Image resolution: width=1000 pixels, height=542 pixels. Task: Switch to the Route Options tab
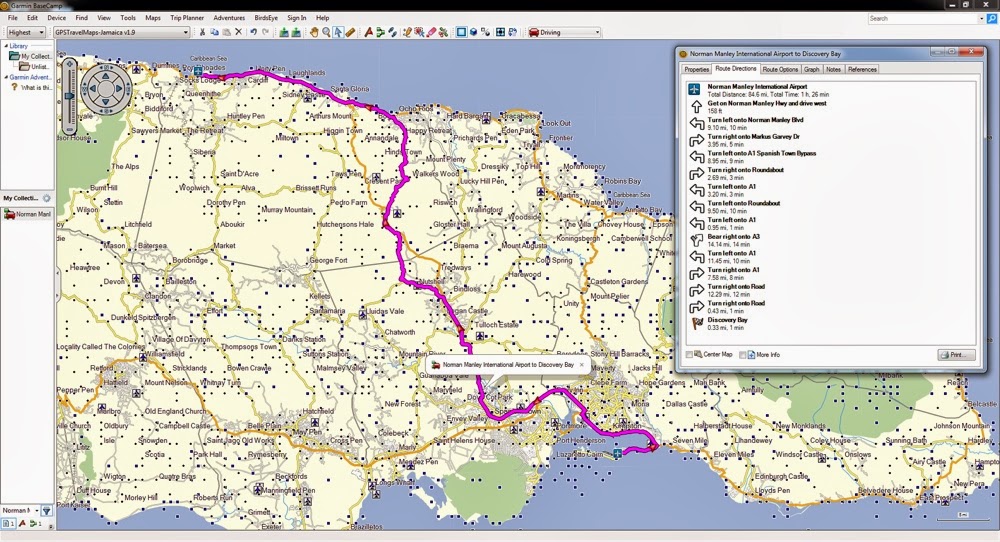point(780,70)
